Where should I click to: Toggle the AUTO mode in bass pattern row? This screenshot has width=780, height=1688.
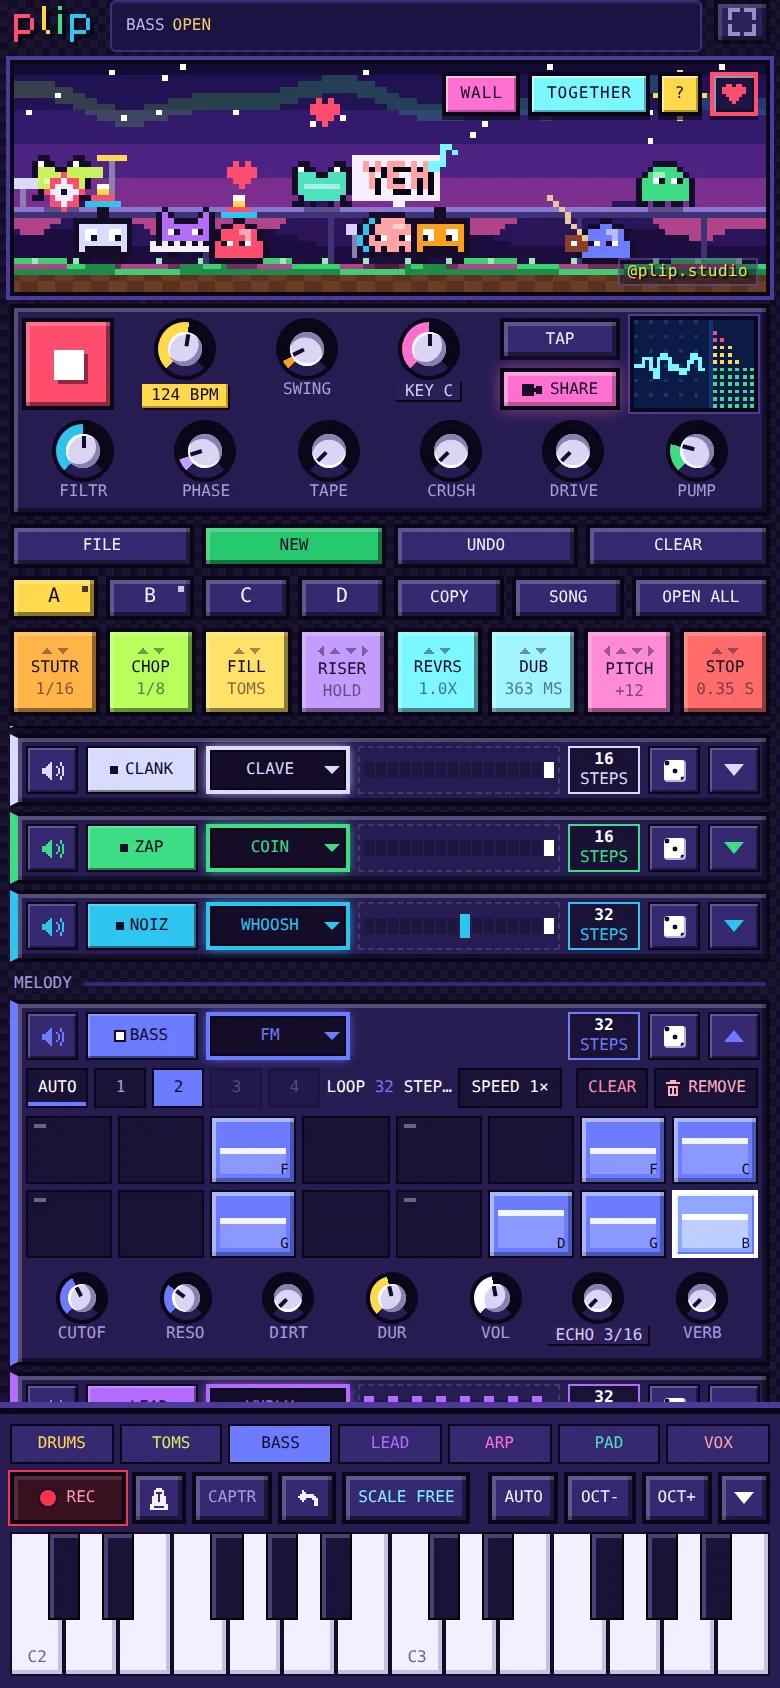tap(57, 1087)
